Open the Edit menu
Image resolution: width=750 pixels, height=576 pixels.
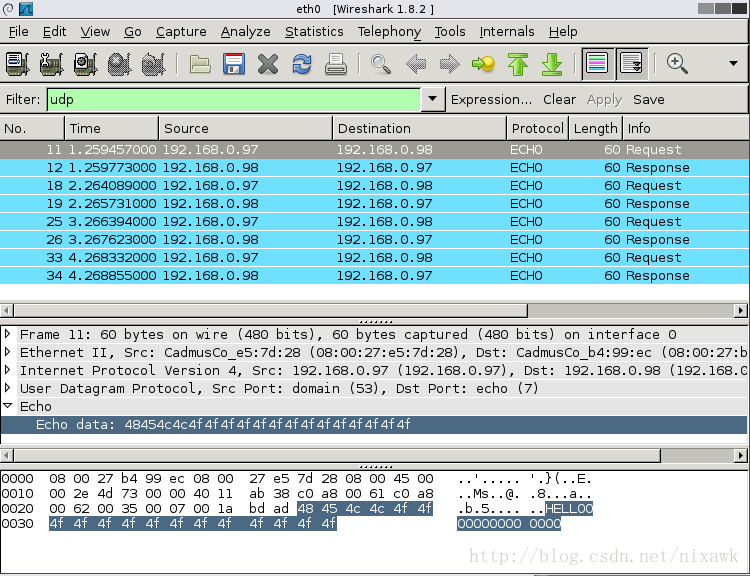(54, 32)
